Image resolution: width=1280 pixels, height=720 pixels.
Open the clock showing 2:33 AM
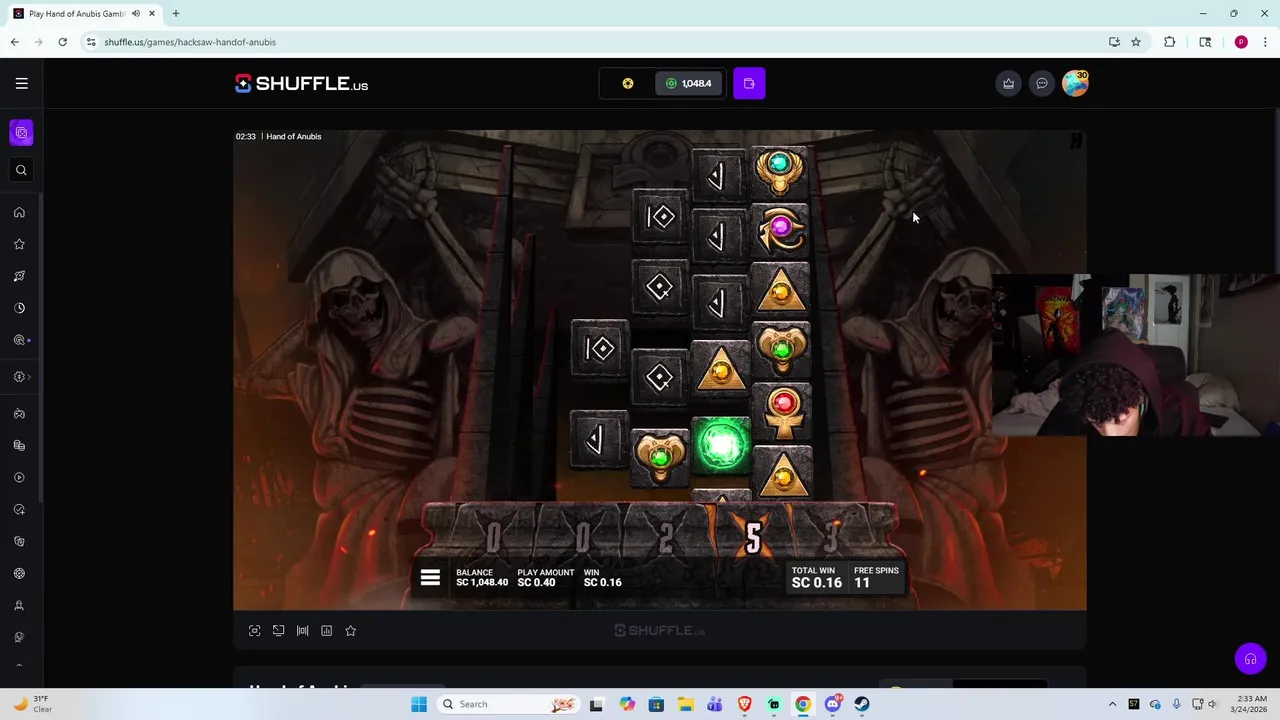(x=1251, y=704)
